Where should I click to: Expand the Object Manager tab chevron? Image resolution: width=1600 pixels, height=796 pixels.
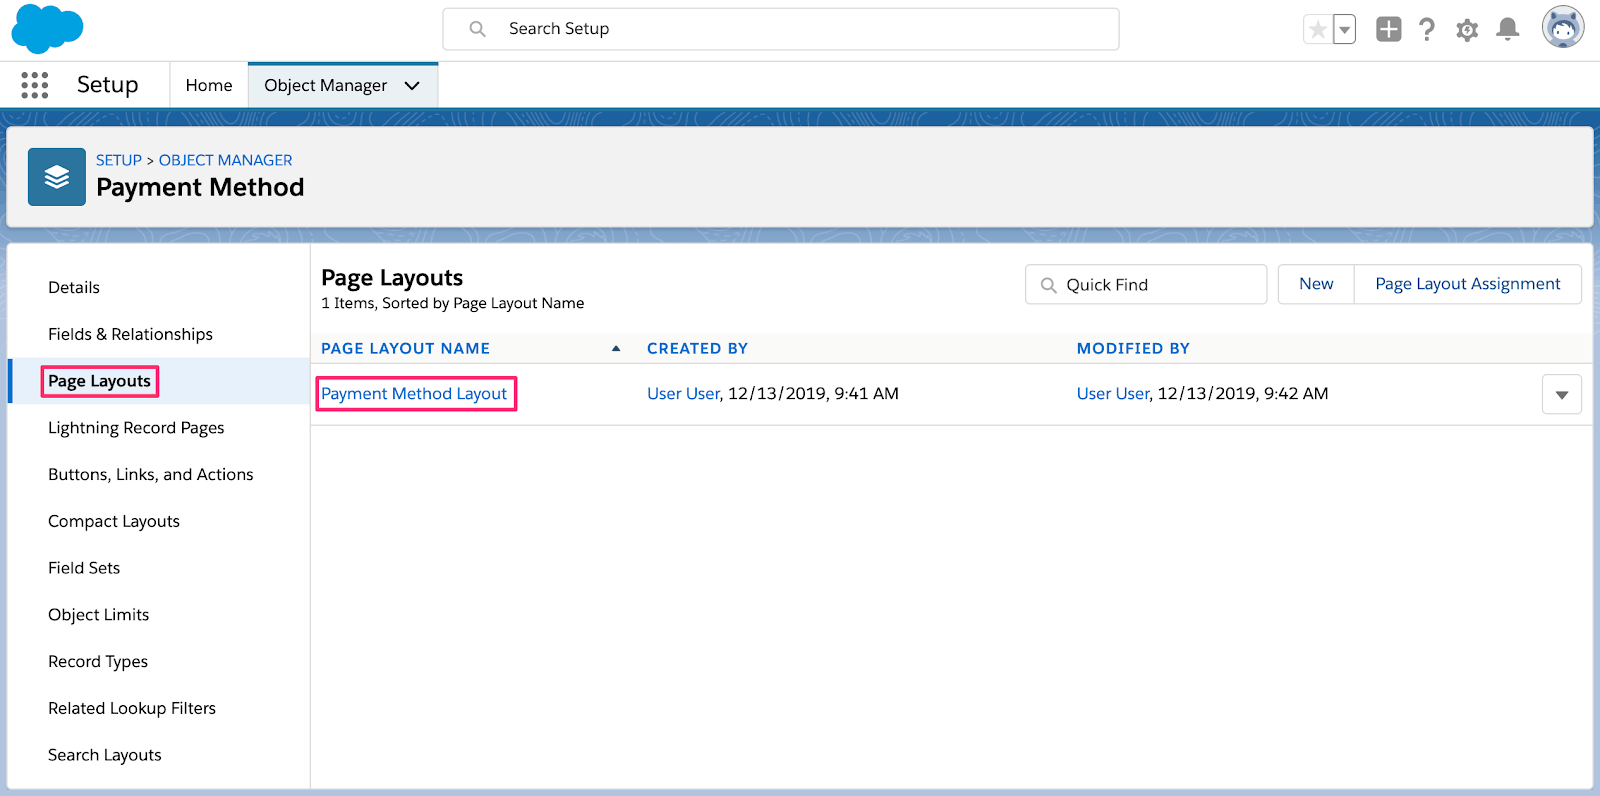coord(412,86)
